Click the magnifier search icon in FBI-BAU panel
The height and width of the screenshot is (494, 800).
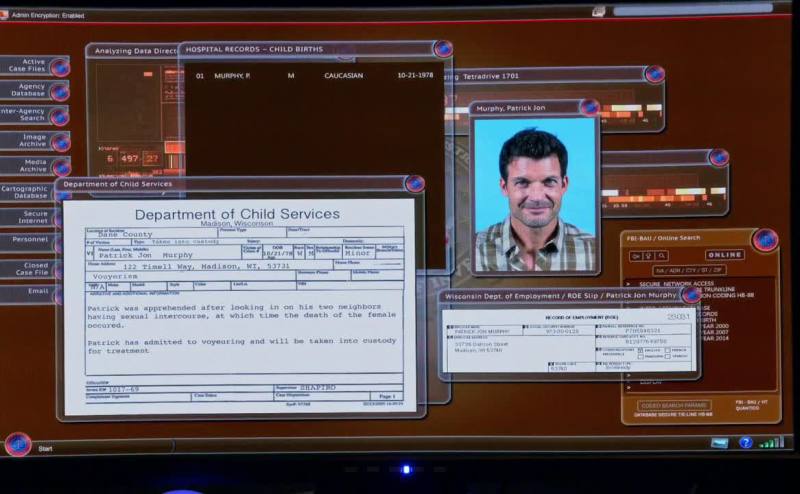point(662,256)
